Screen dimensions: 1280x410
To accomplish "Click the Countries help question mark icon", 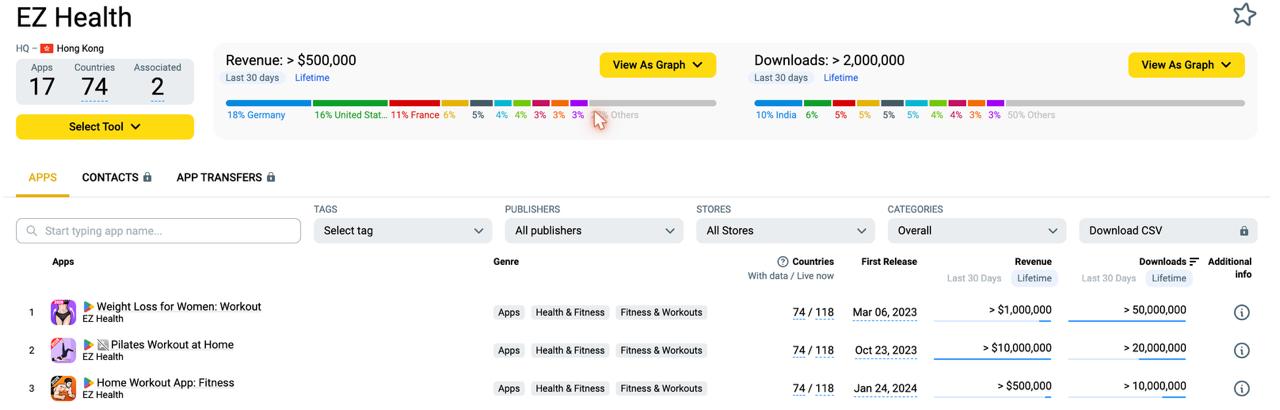I will pos(783,262).
